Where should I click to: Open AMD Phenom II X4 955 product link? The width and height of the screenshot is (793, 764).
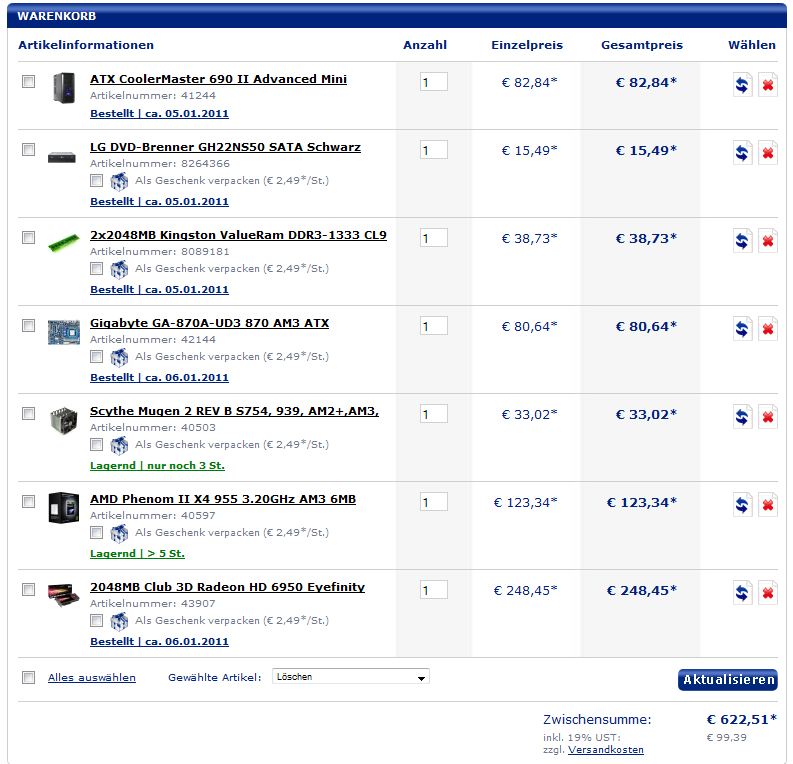(x=223, y=499)
